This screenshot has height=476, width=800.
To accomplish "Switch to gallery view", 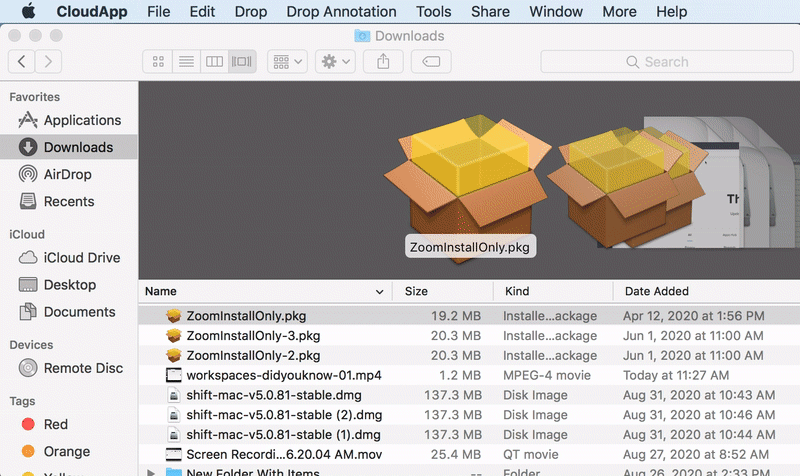I will pos(242,62).
